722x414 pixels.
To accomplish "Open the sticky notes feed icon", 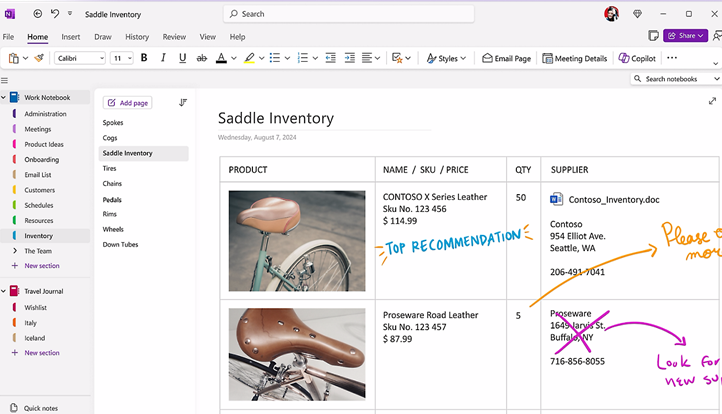I will [653, 35].
